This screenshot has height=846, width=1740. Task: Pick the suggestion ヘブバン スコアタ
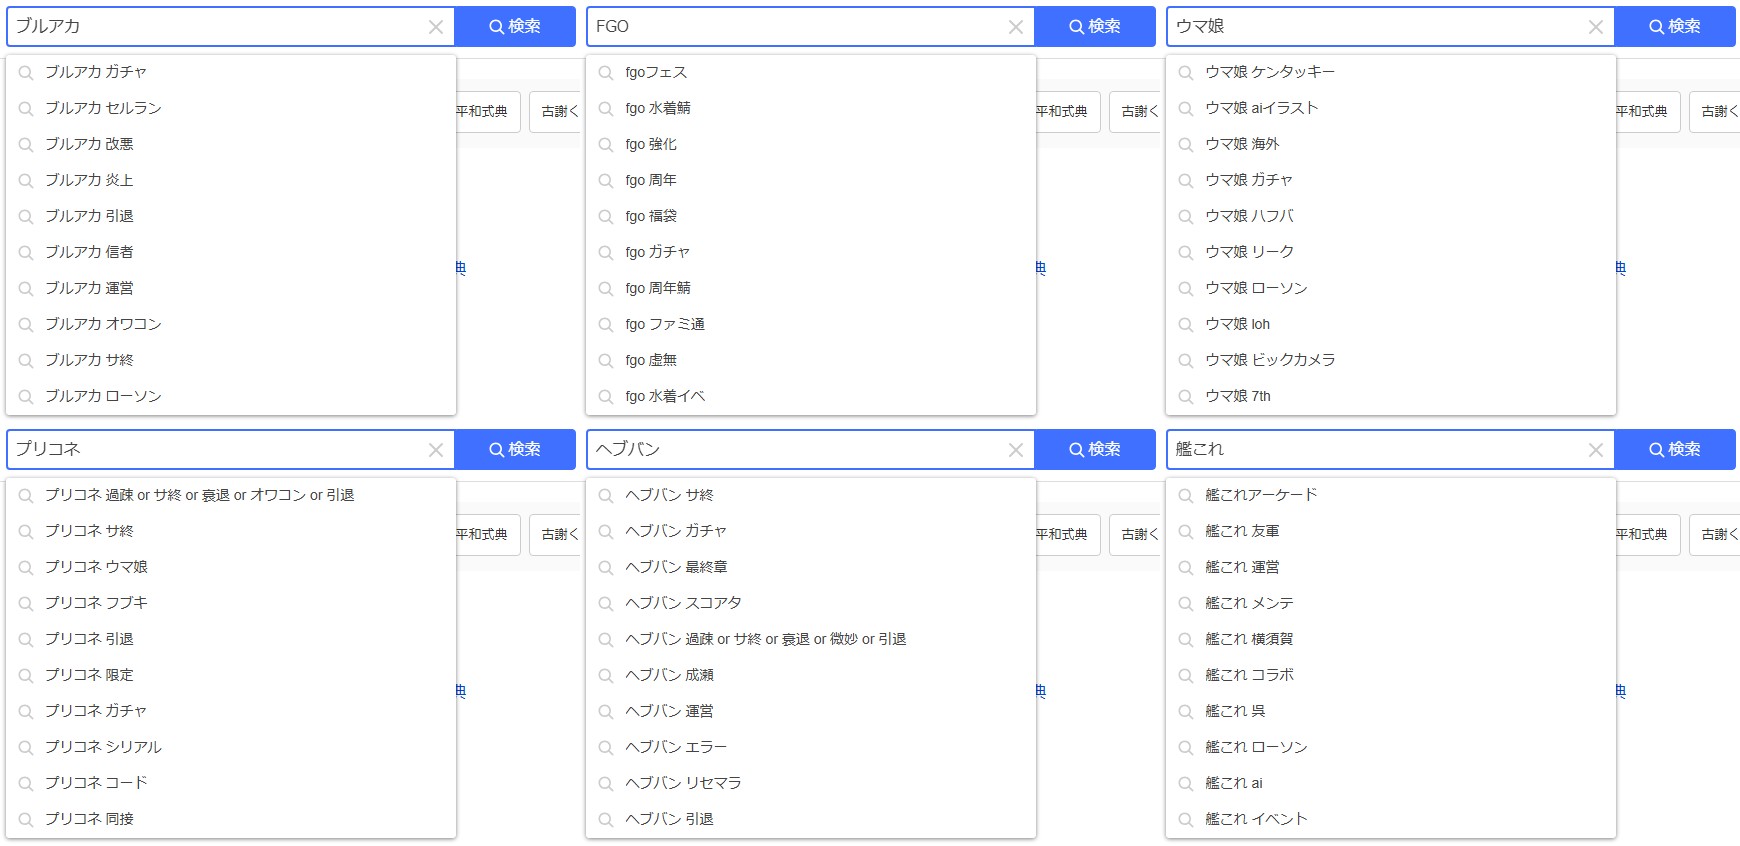click(x=811, y=603)
